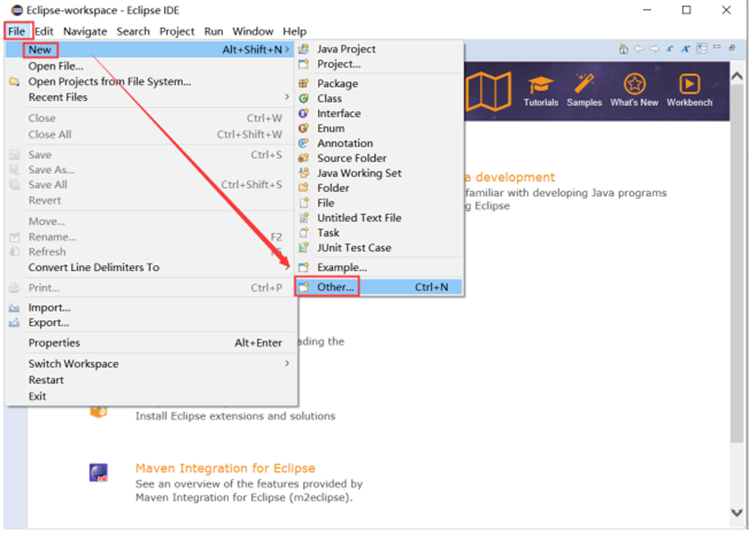This screenshot has width=750, height=533.
Task: Choose Java Working Set entry
Action: tap(378, 173)
